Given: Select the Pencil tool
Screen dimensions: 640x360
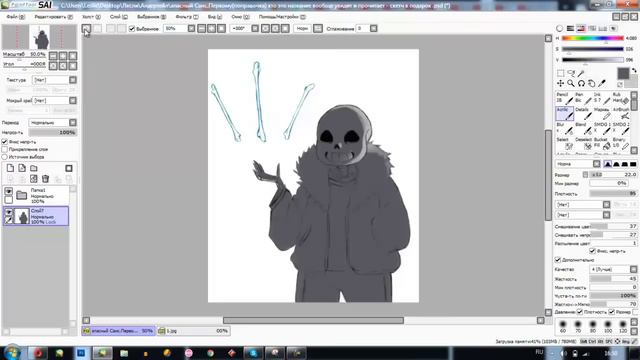Looking at the screenshot, I should (564, 98).
